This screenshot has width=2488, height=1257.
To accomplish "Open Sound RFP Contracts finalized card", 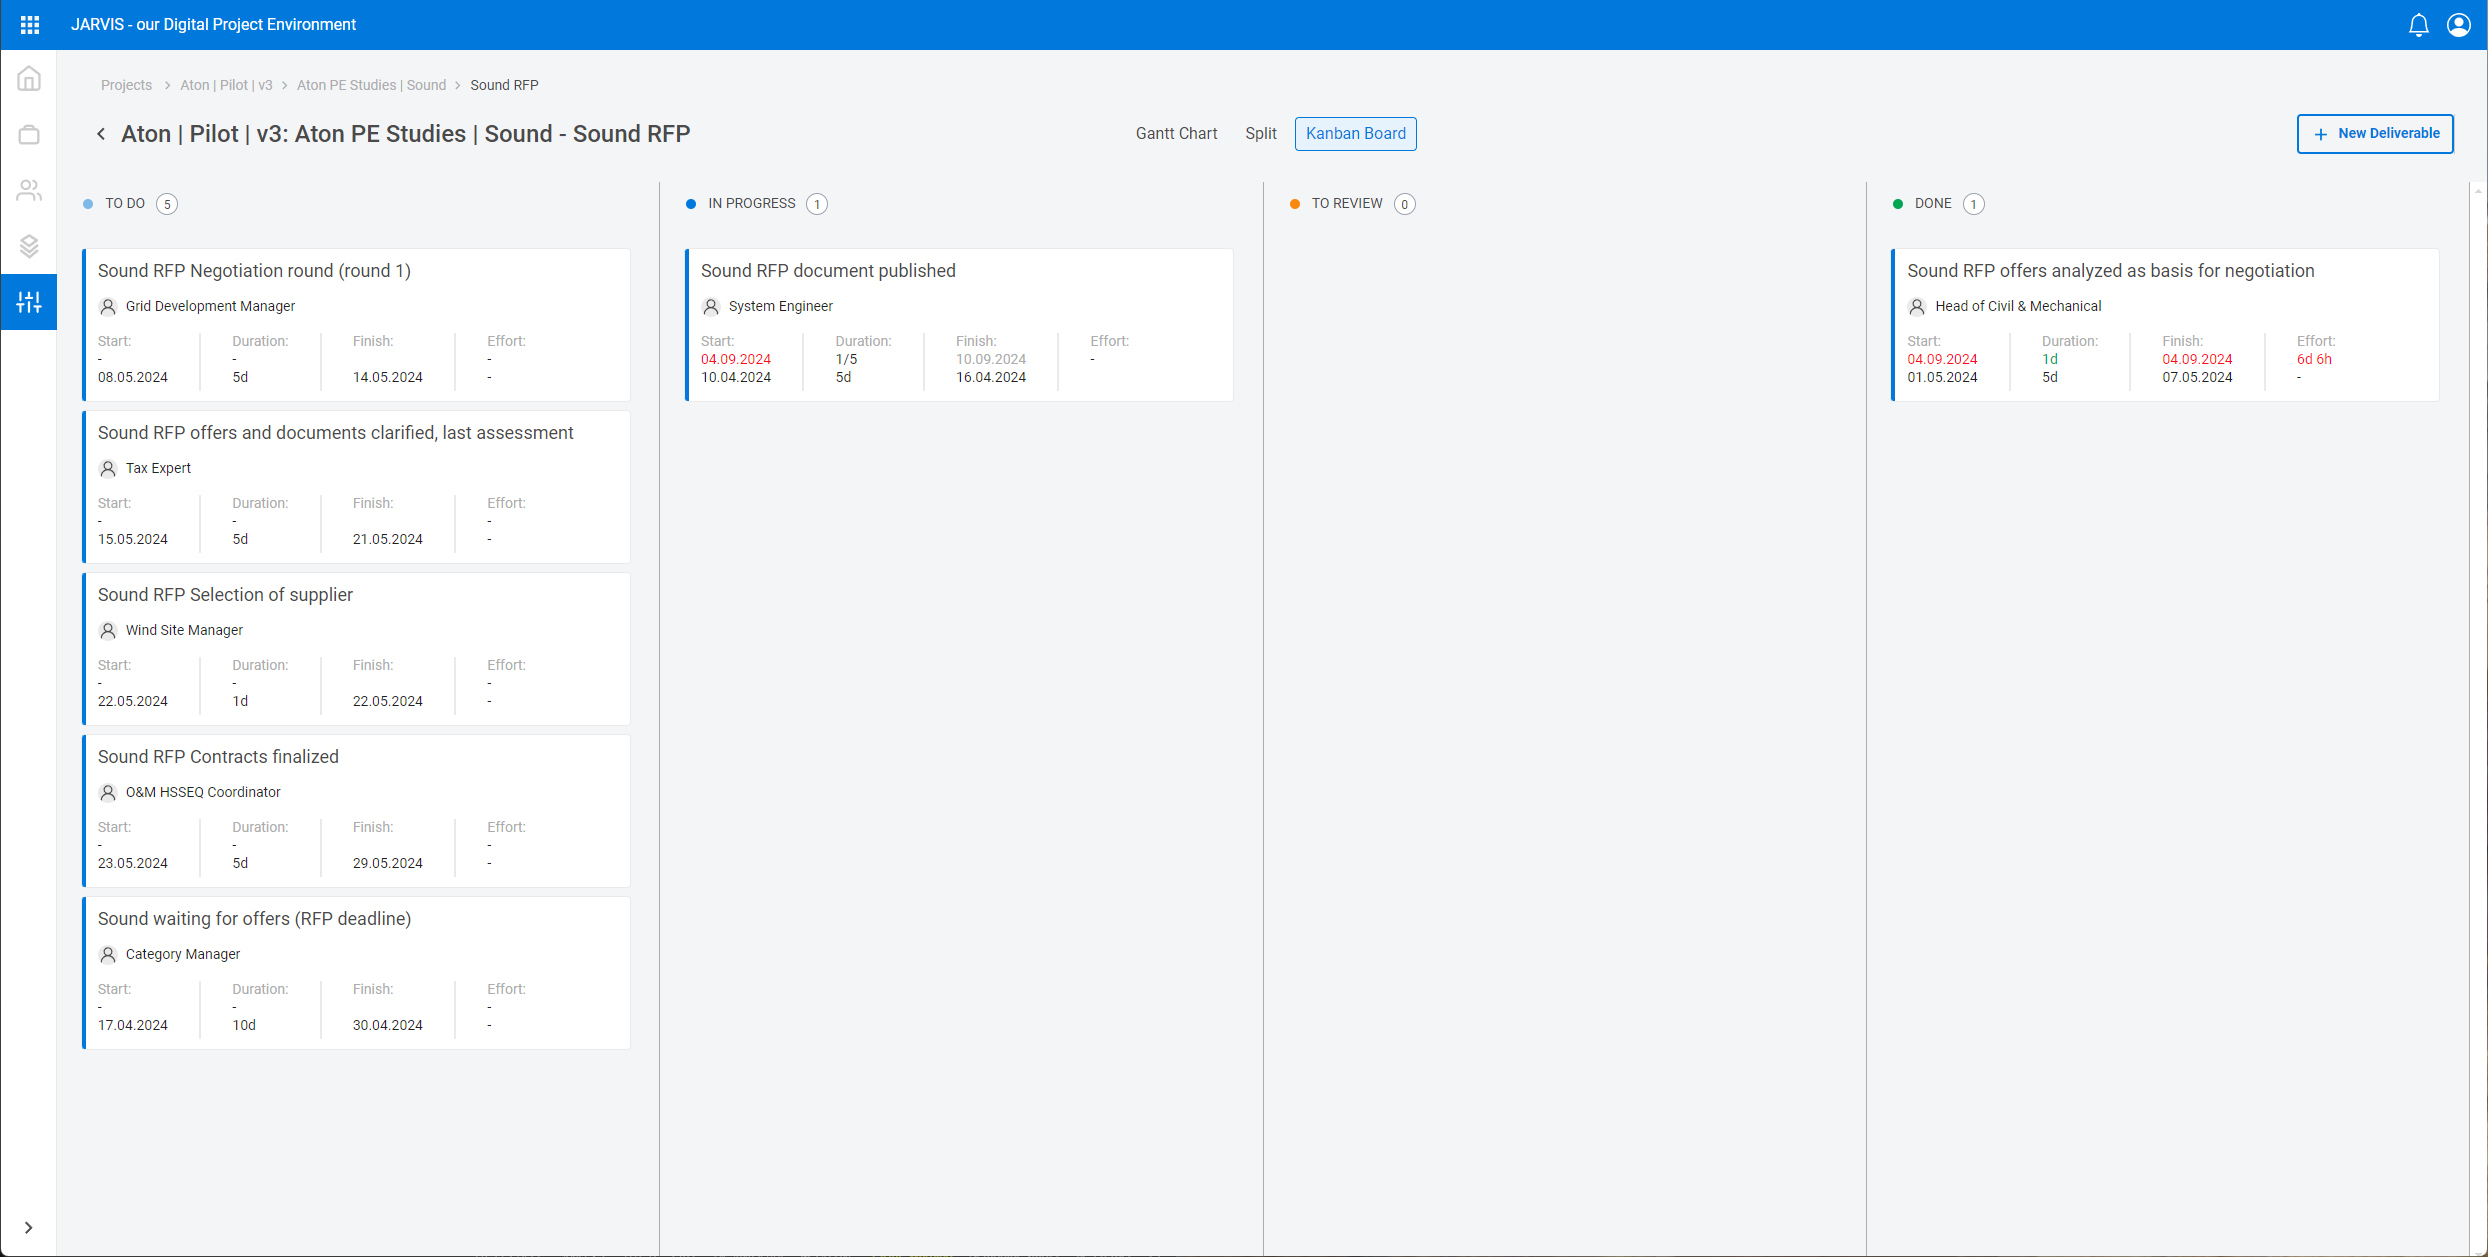I will (356, 811).
